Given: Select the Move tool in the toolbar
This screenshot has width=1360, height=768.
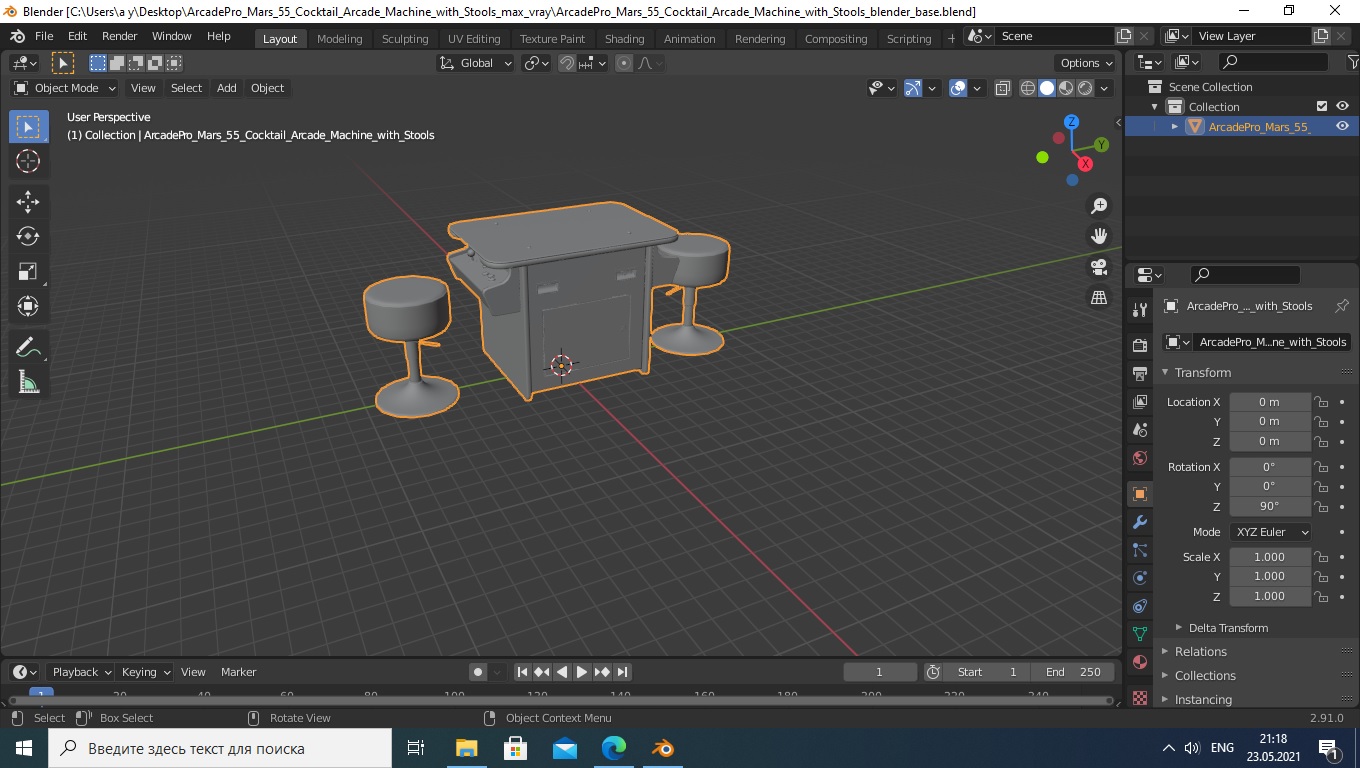Looking at the screenshot, I should click(x=28, y=201).
